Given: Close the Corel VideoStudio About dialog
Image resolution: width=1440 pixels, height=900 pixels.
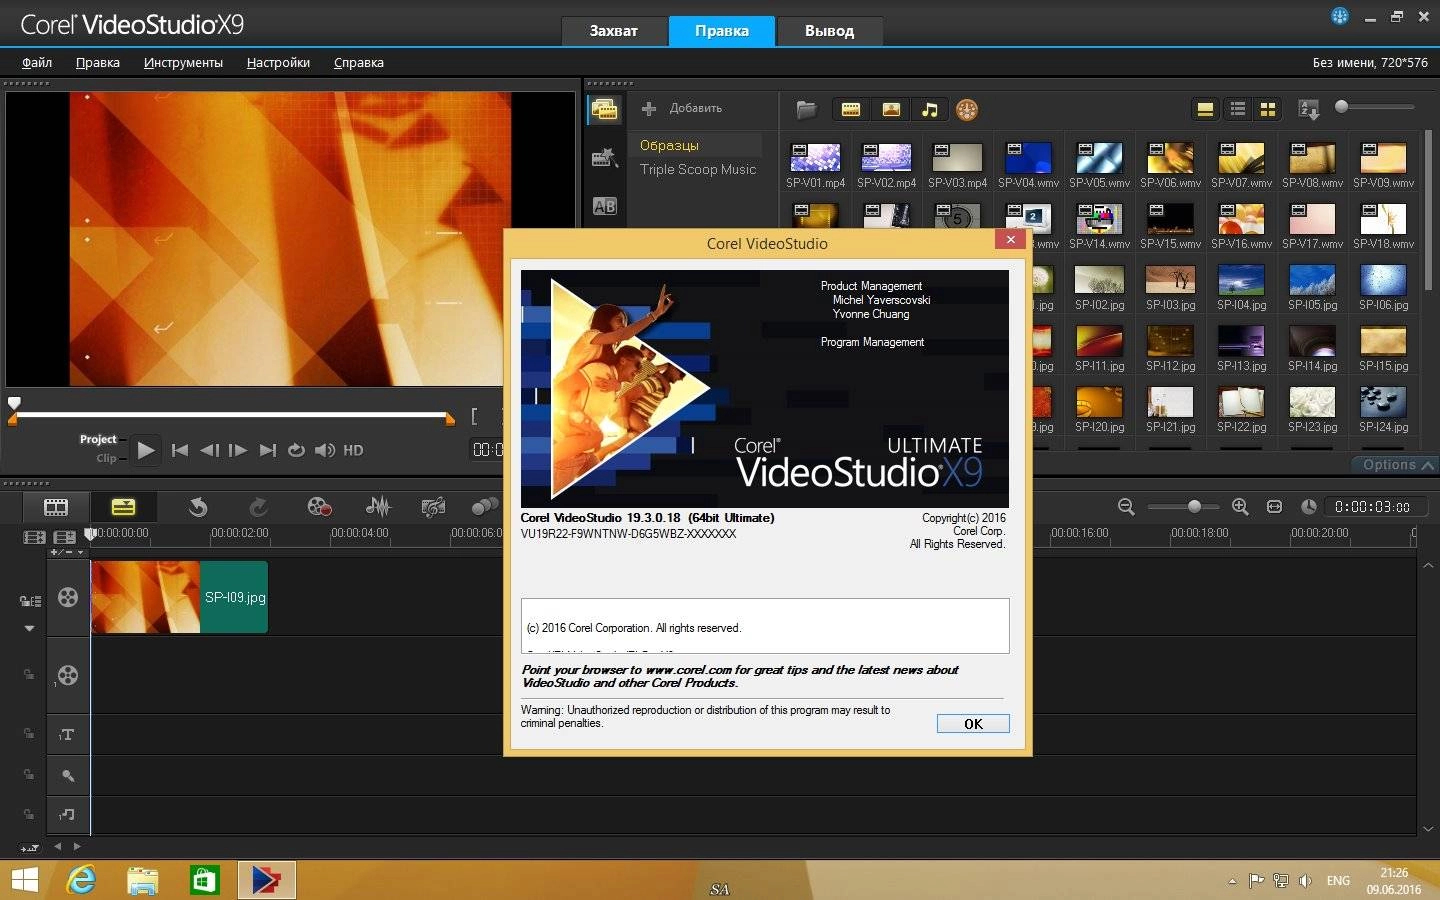Looking at the screenshot, I should click(x=1010, y=240).
